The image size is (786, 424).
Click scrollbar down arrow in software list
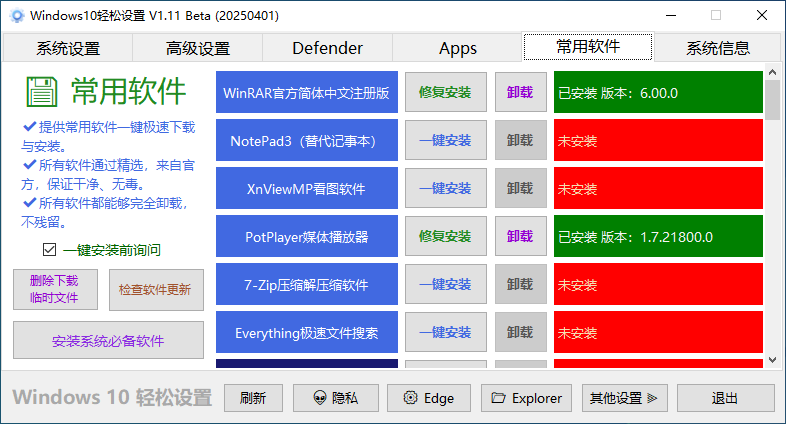point(772,360)
